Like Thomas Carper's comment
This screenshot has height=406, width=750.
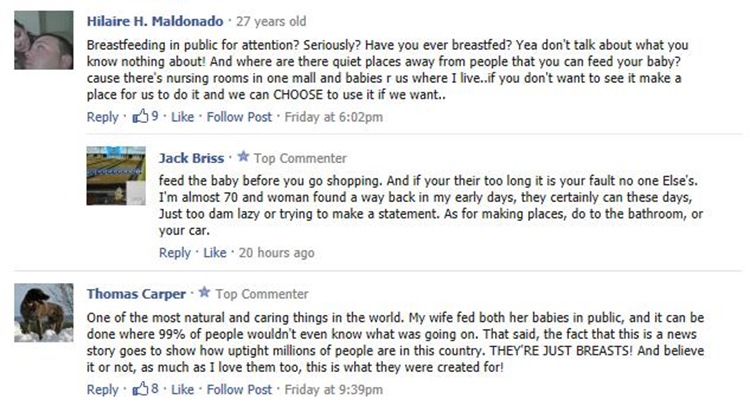[181, 389]
